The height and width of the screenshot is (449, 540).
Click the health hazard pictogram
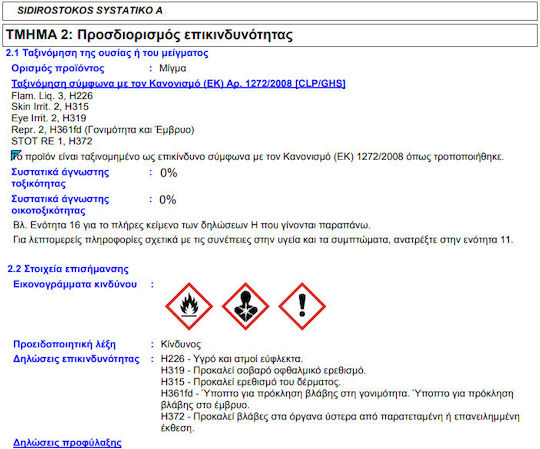[246, 306]
